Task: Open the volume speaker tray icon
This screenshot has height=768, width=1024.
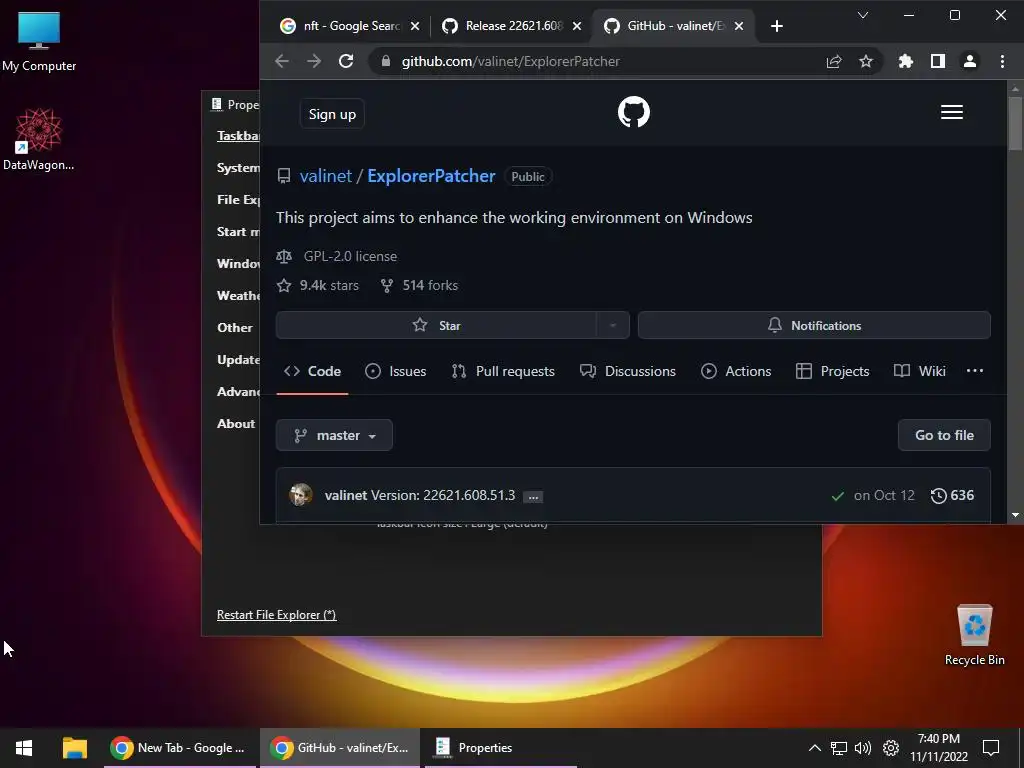Action: (x=863, y=748)
